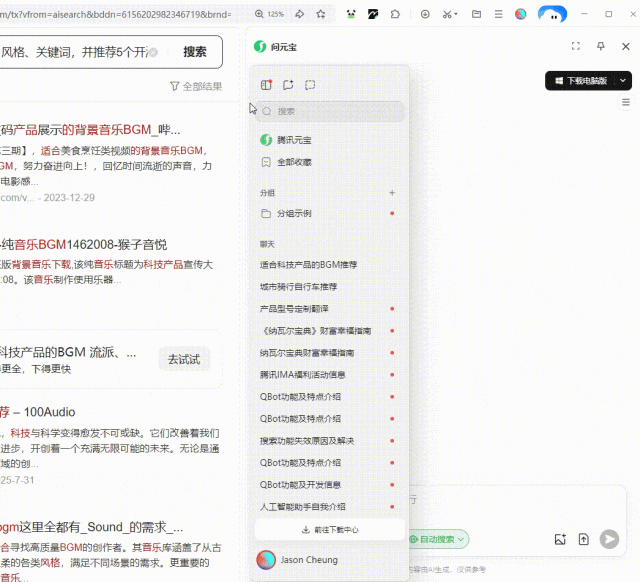The width and height of the screenshot is (640, 582).
Task: Click the sidebar 搜索 input field
Action: [335, 111]
